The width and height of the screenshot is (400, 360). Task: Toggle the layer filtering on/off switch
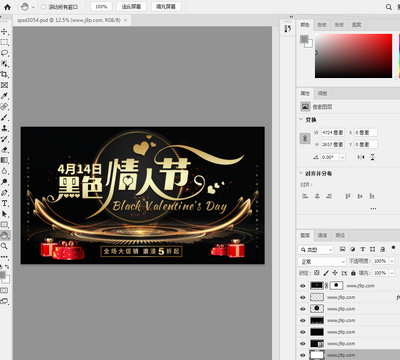point(393,248)
